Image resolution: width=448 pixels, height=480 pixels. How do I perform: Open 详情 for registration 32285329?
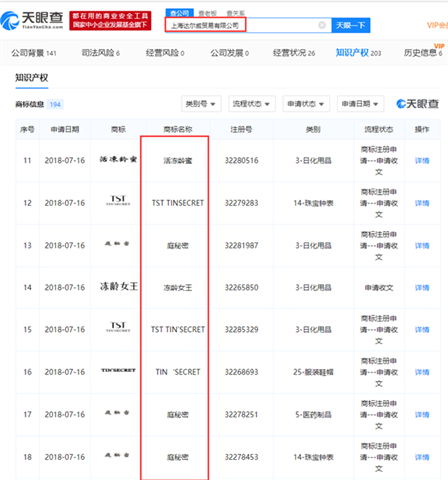click(x=422, y=330)
